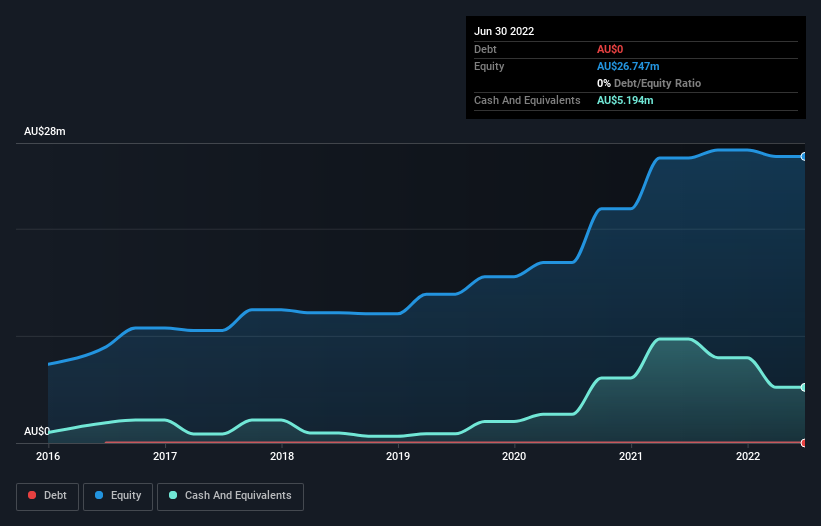Click the 2022 axis label
The height and width of the screenshot is (526, 821).
[x=748, y=456]
